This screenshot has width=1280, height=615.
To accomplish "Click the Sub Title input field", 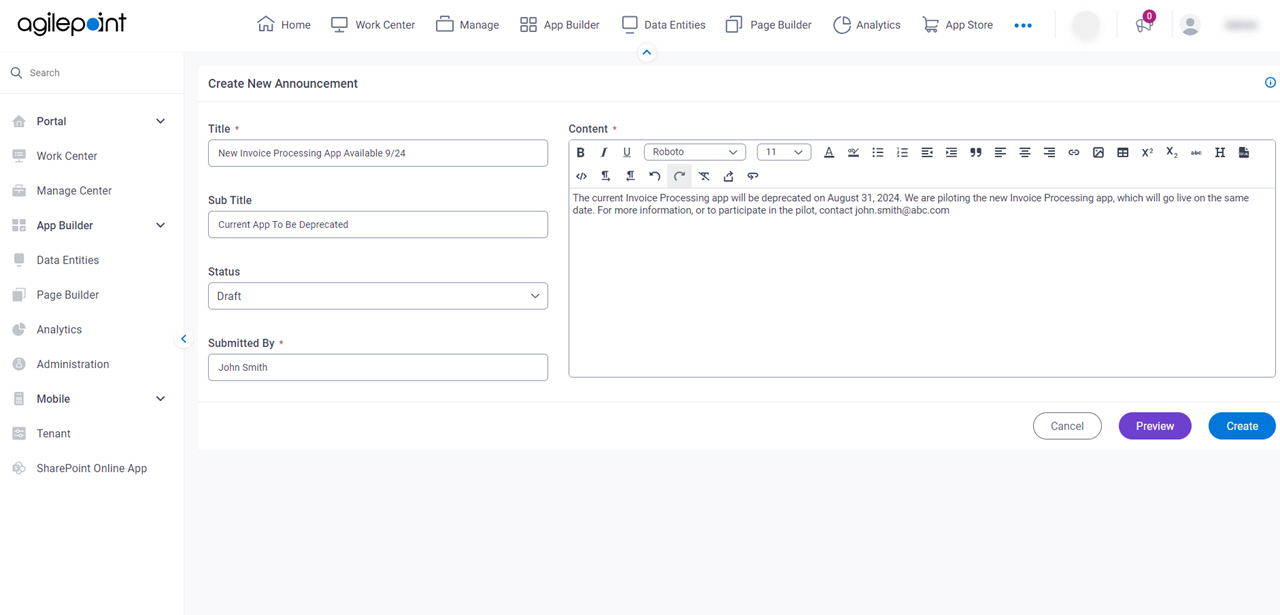I will pyautogui.click(x=378, y=224).
